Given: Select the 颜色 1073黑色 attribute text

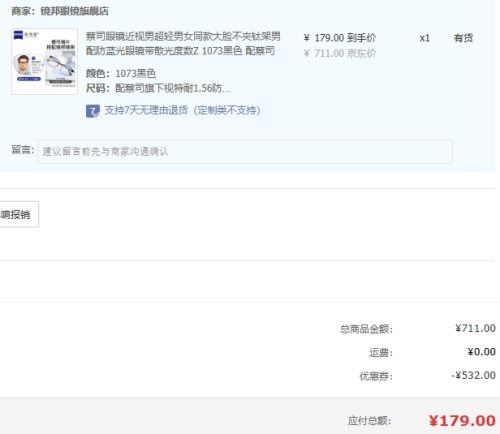Looking at the screenshot, I should click(x=121, y=73).
